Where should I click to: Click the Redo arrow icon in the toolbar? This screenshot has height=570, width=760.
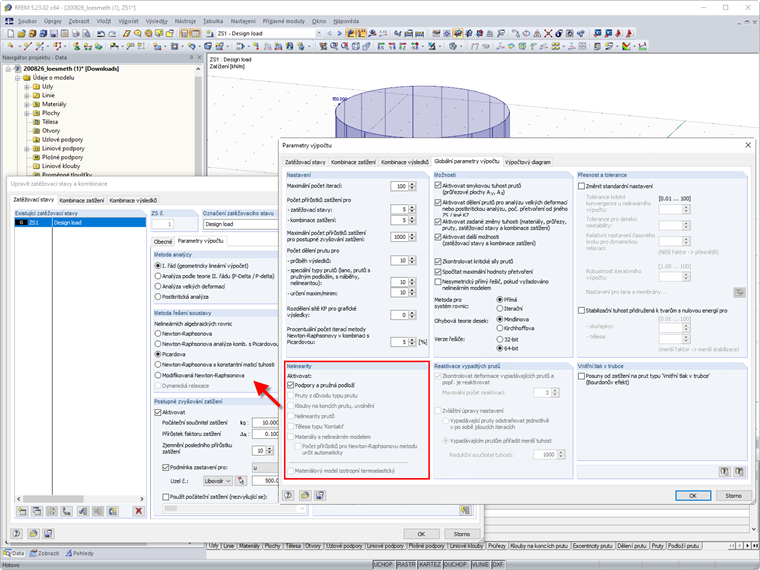[112, 33]
